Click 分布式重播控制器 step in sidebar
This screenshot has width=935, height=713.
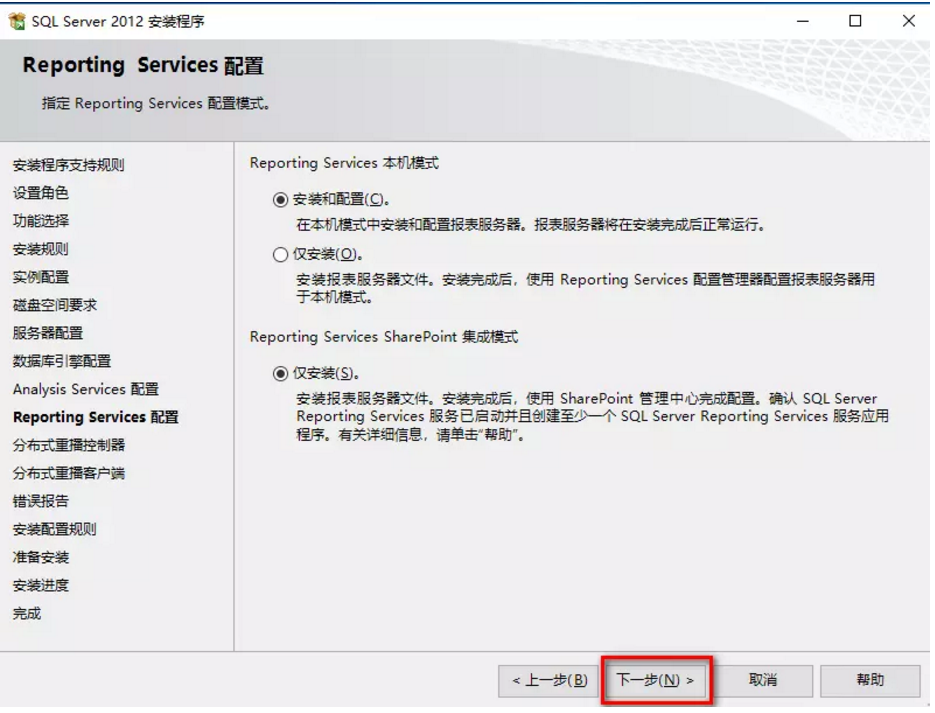click(69, 445)
